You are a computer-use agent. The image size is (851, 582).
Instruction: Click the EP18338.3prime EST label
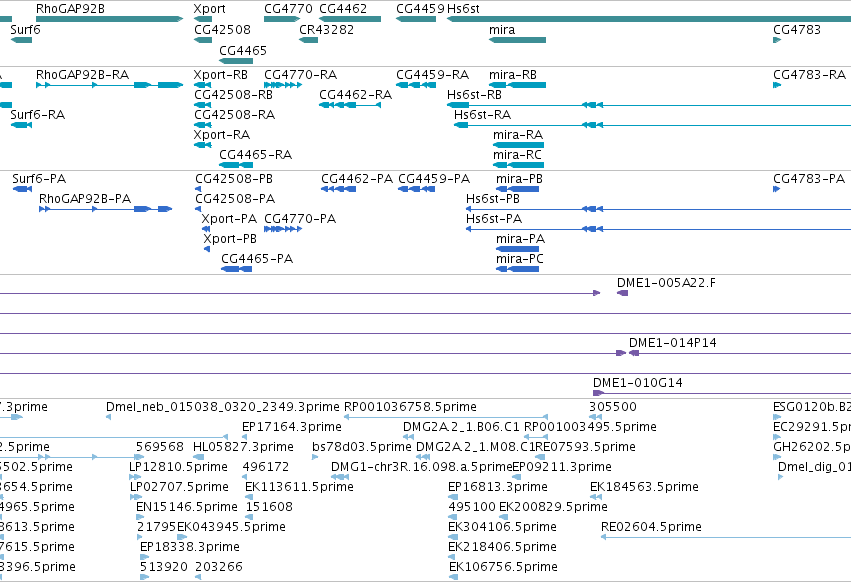190,547
